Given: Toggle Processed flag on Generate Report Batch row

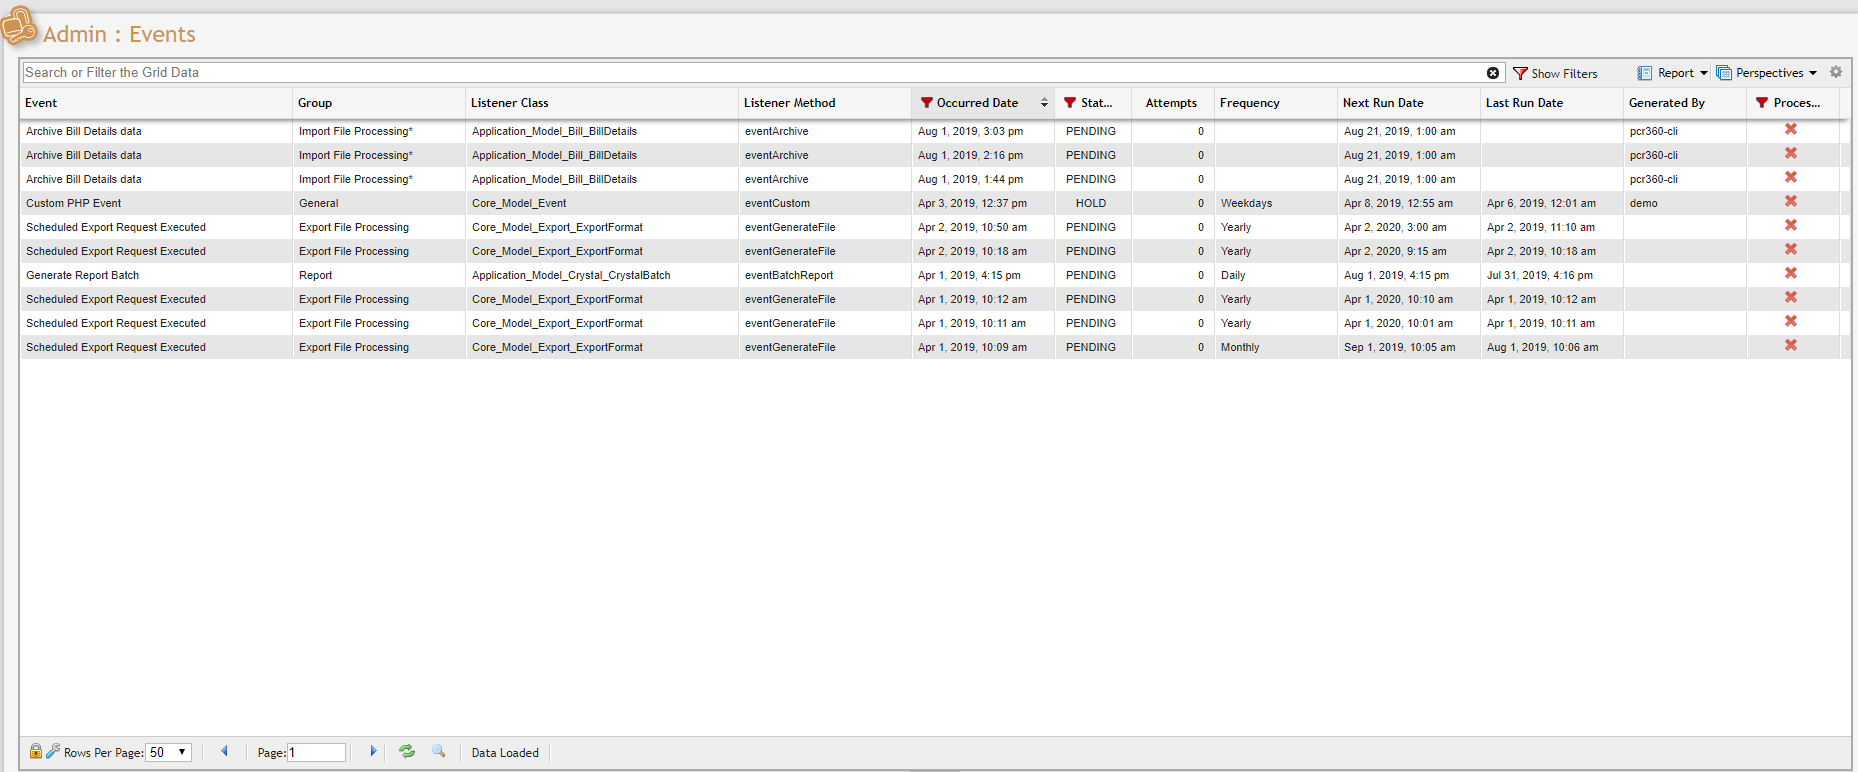Looking at the screenshot, I should click(1791, 274).
